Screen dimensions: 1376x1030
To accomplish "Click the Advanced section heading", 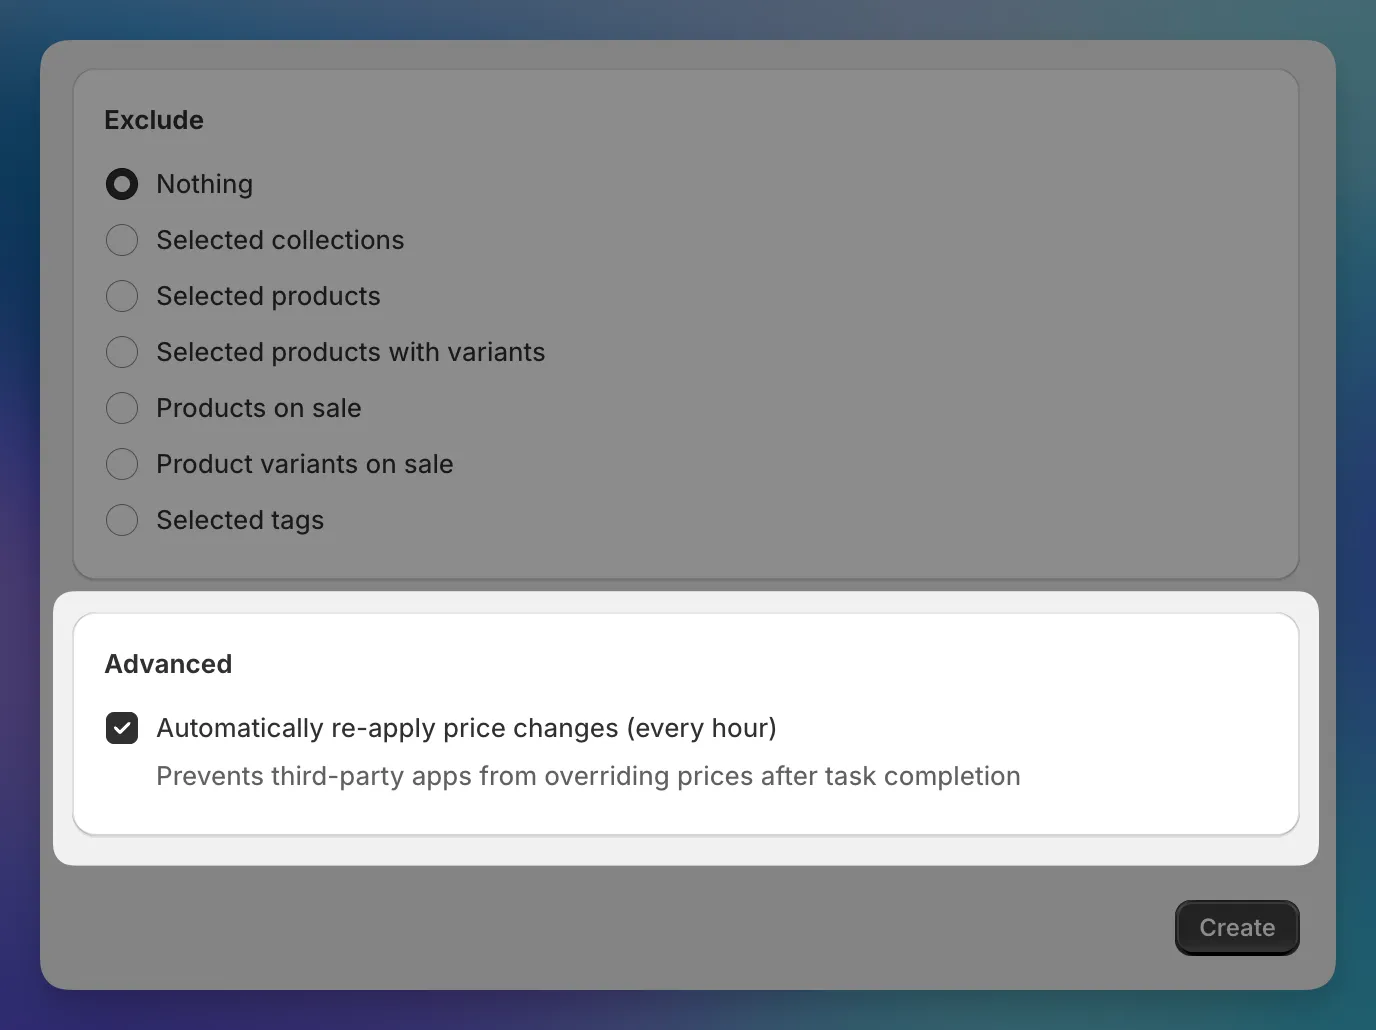I will click(168, 663).
